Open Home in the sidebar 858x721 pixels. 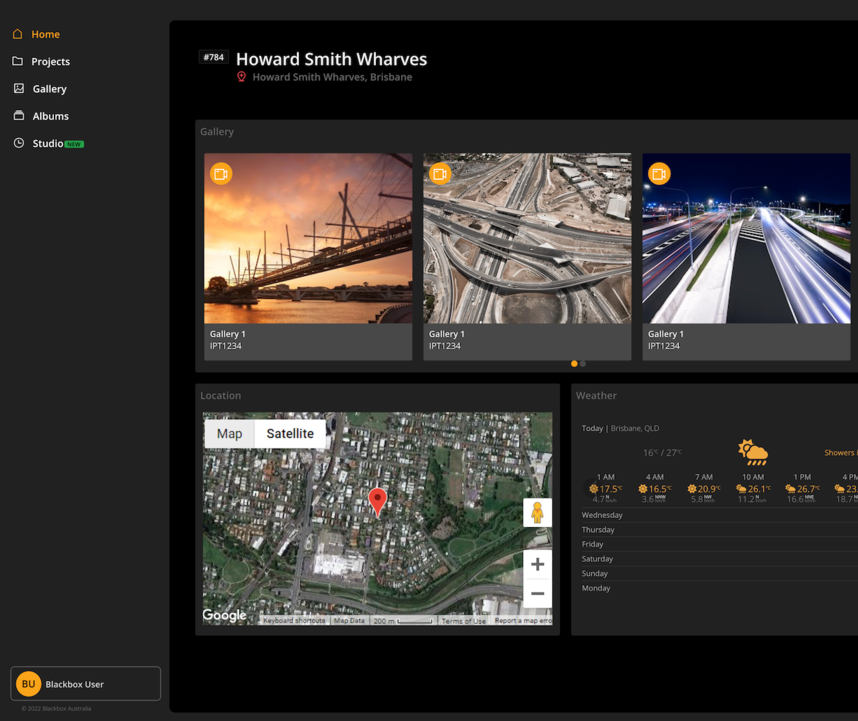click(36, 34)
